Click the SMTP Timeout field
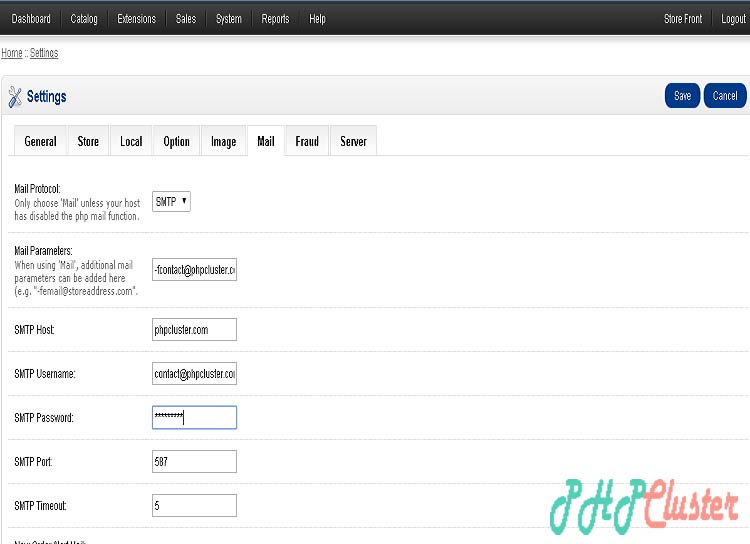 194,505
